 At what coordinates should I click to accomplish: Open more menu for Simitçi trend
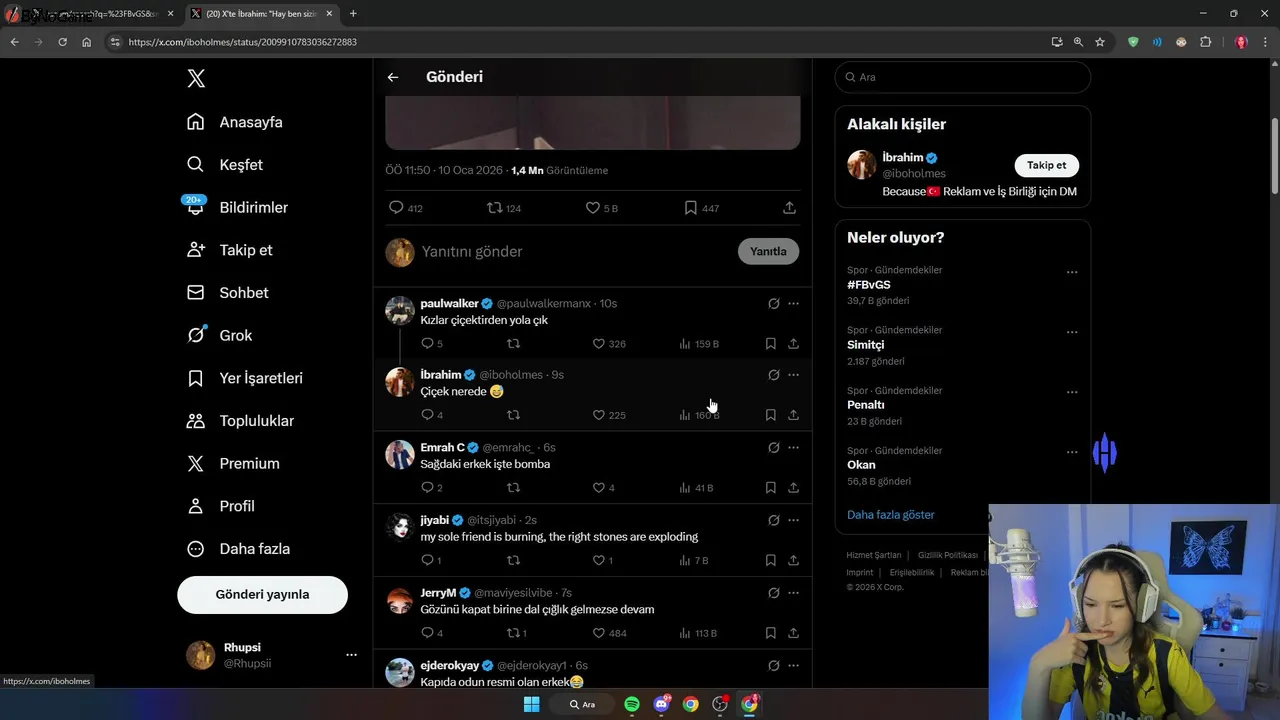click(x=1072, y=332)
